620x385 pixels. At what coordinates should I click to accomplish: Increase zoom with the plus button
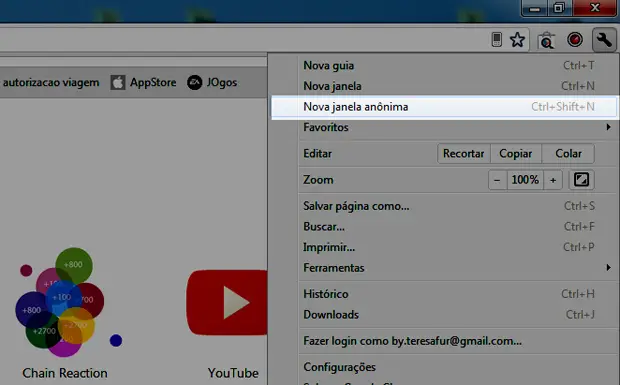(x=553, y=180)
